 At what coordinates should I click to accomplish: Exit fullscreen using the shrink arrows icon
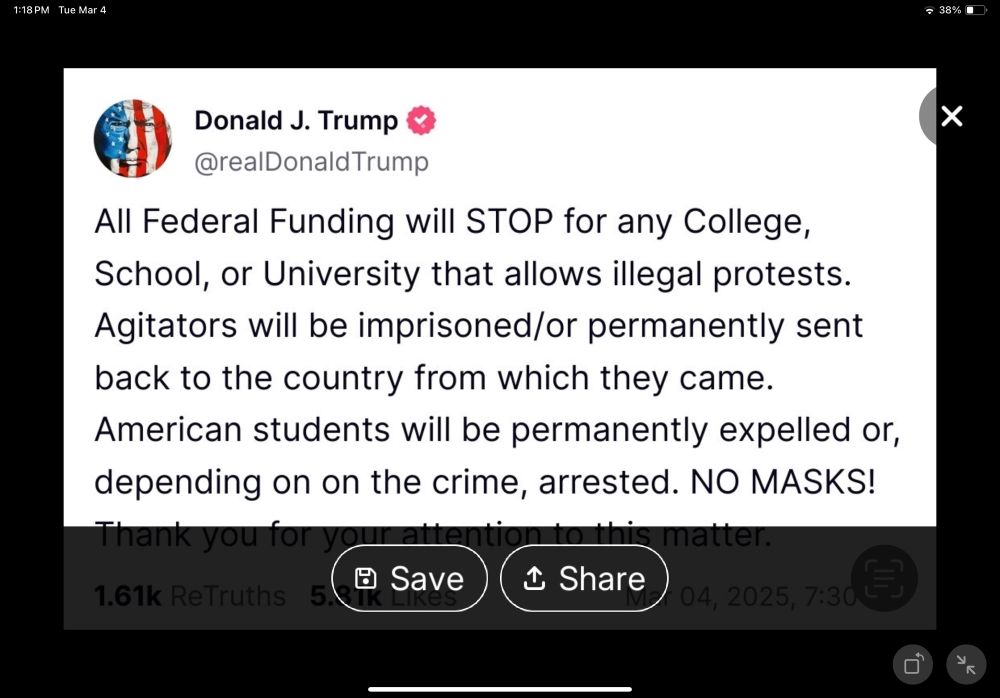coord(965,664)
